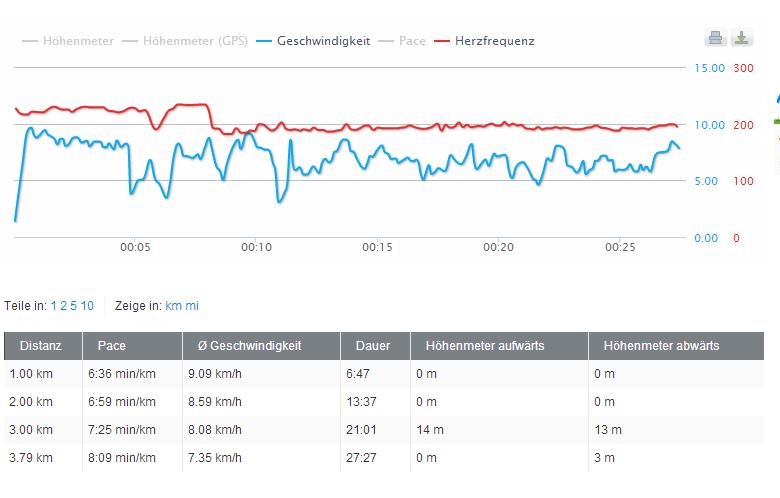The height and width of the screenshot is (498, 780).
Task: Click the download chart icon
Action: pyautogui.click(x=741, y=39)
